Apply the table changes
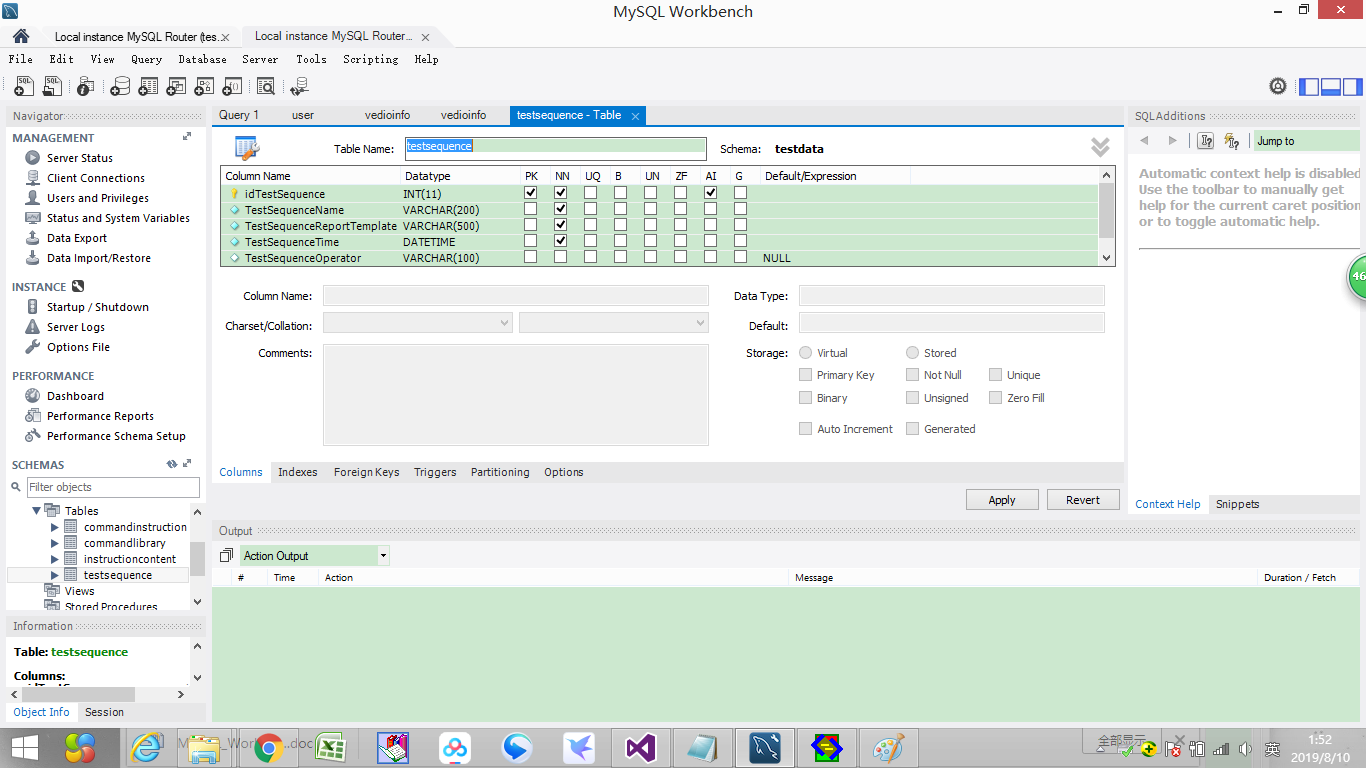 click(1002, 500)
